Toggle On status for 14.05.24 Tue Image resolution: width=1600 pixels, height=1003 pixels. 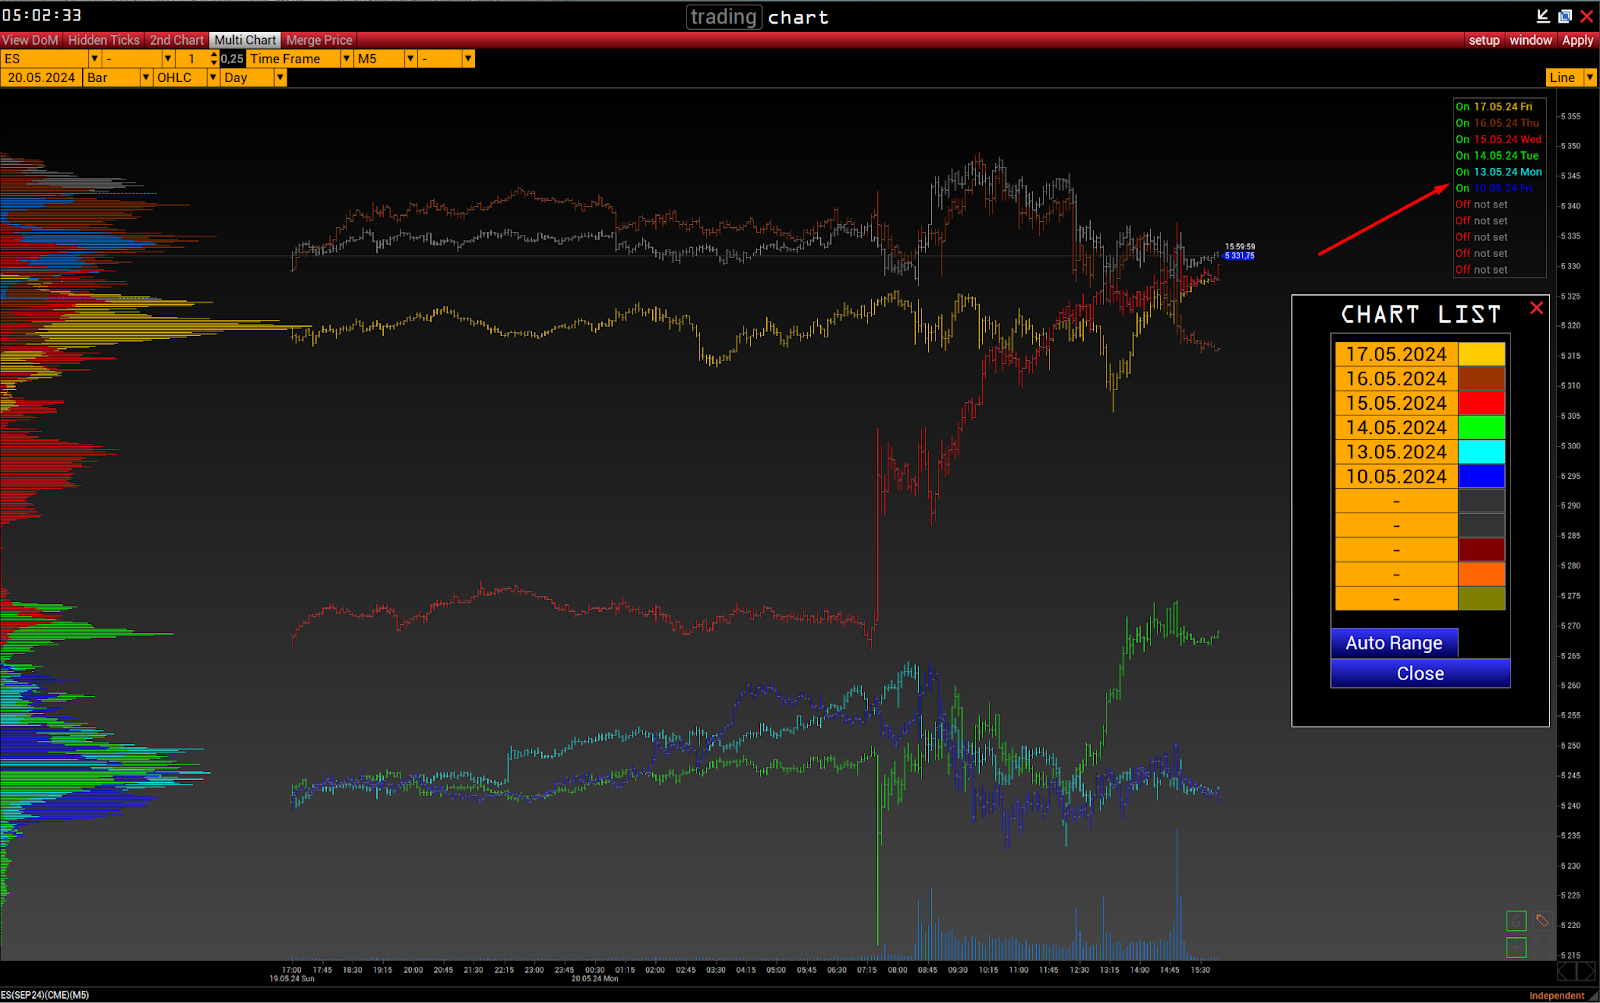pos(1462,156)
